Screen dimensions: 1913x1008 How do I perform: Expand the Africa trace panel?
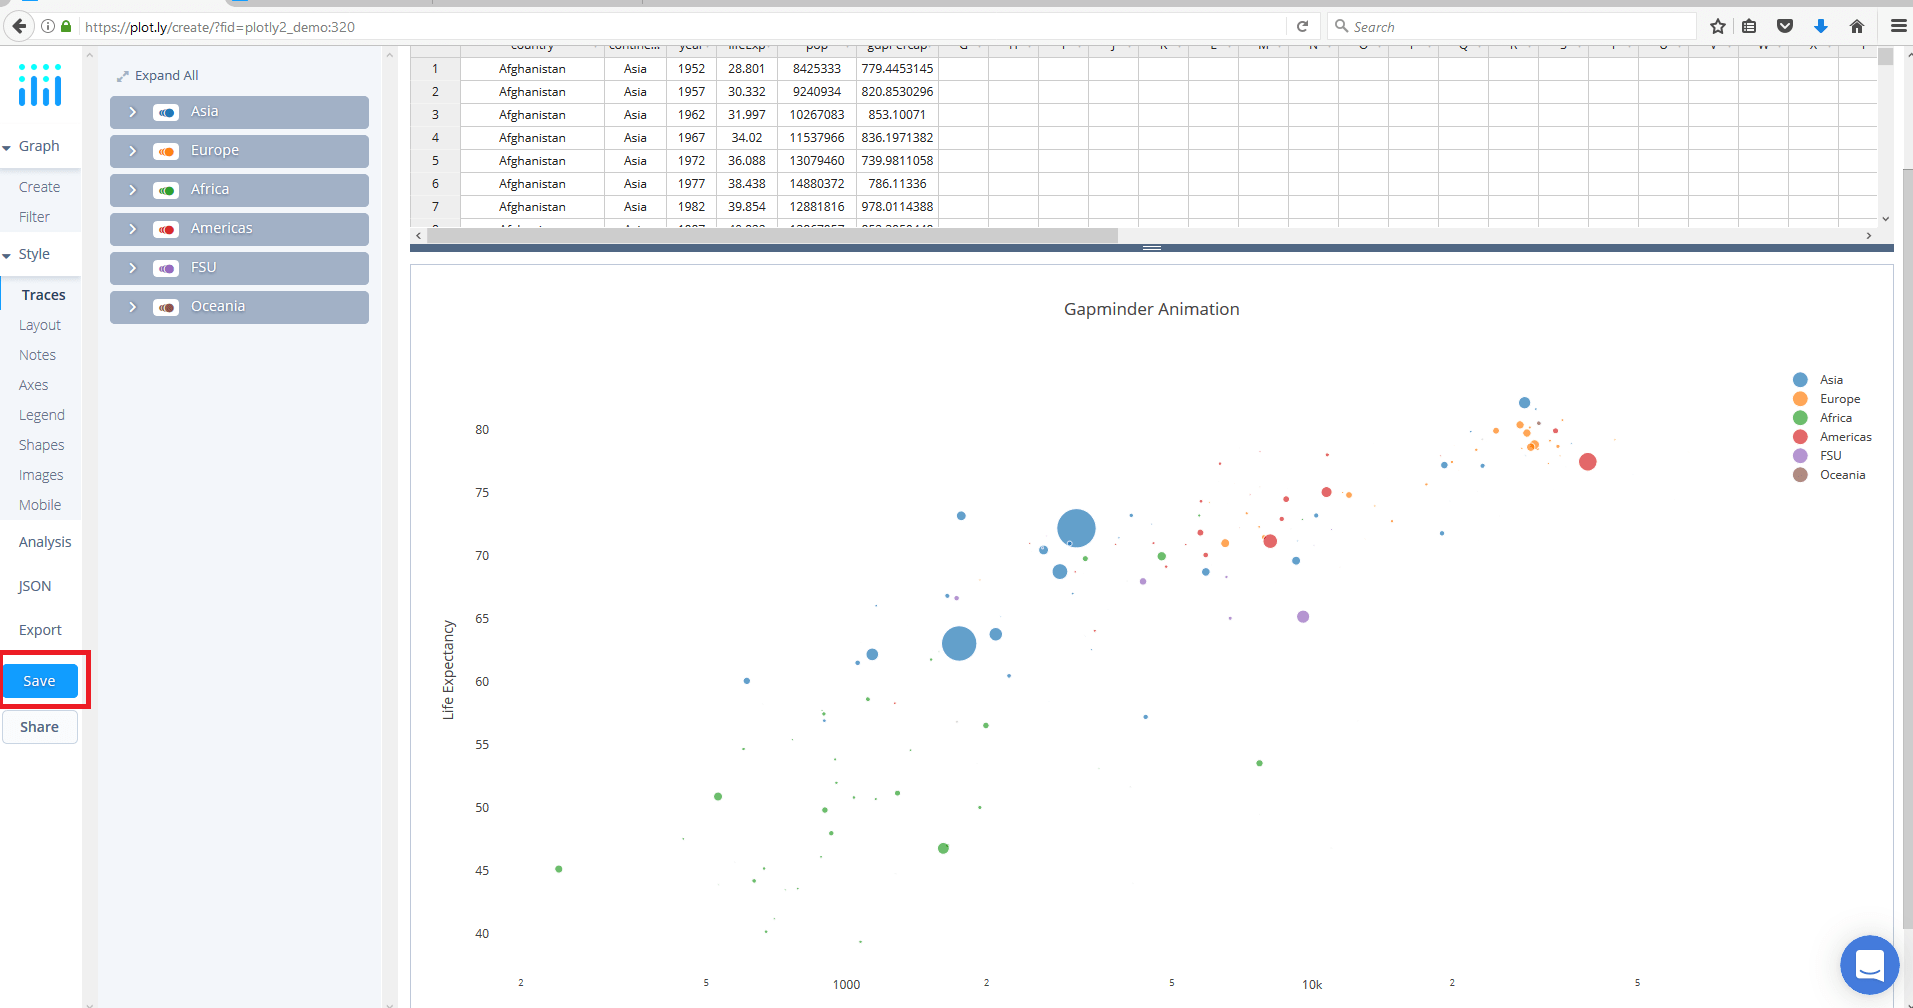(x=131, y=189)
